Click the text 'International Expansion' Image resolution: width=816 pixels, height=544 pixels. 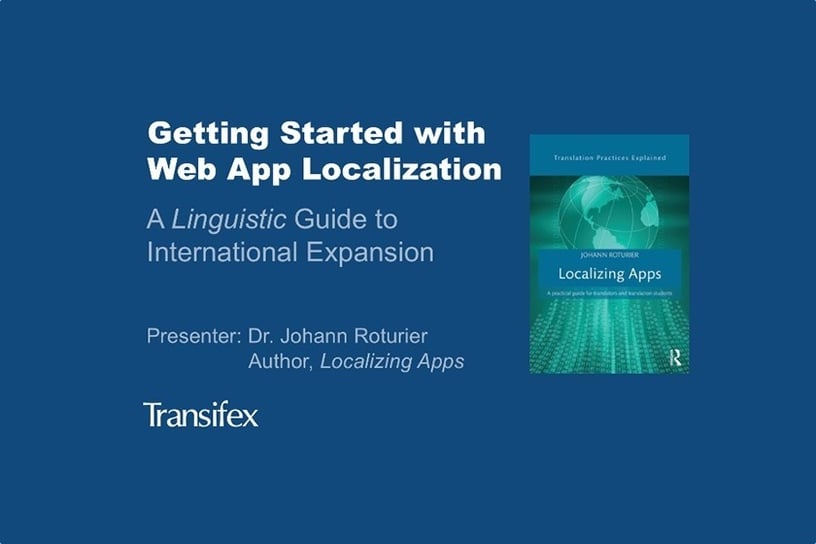290,252
